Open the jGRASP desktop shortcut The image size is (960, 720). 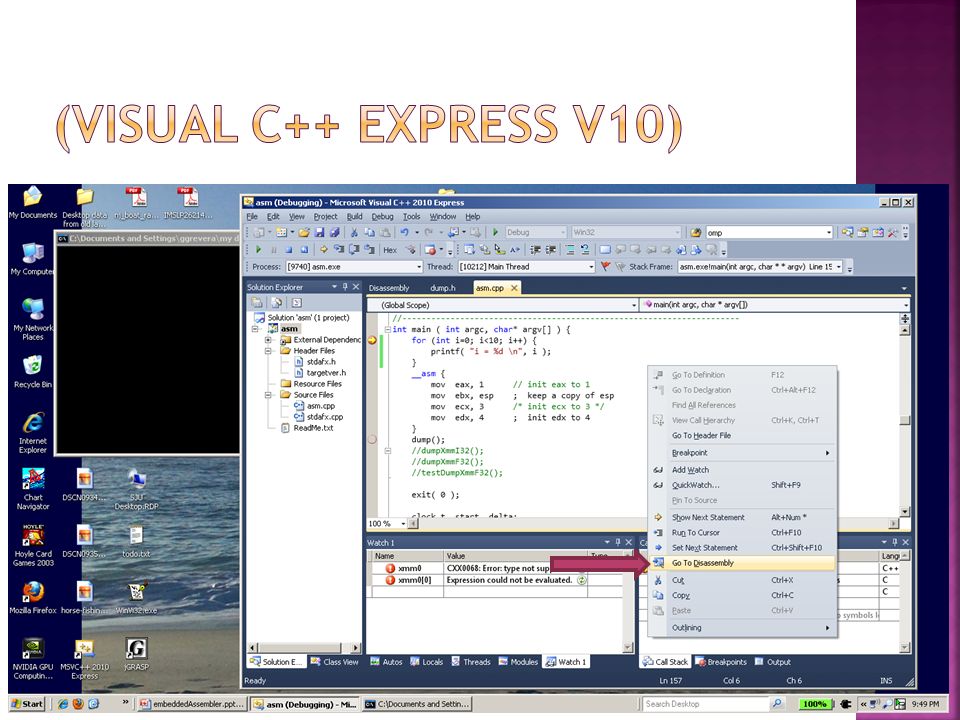[136, 654]
